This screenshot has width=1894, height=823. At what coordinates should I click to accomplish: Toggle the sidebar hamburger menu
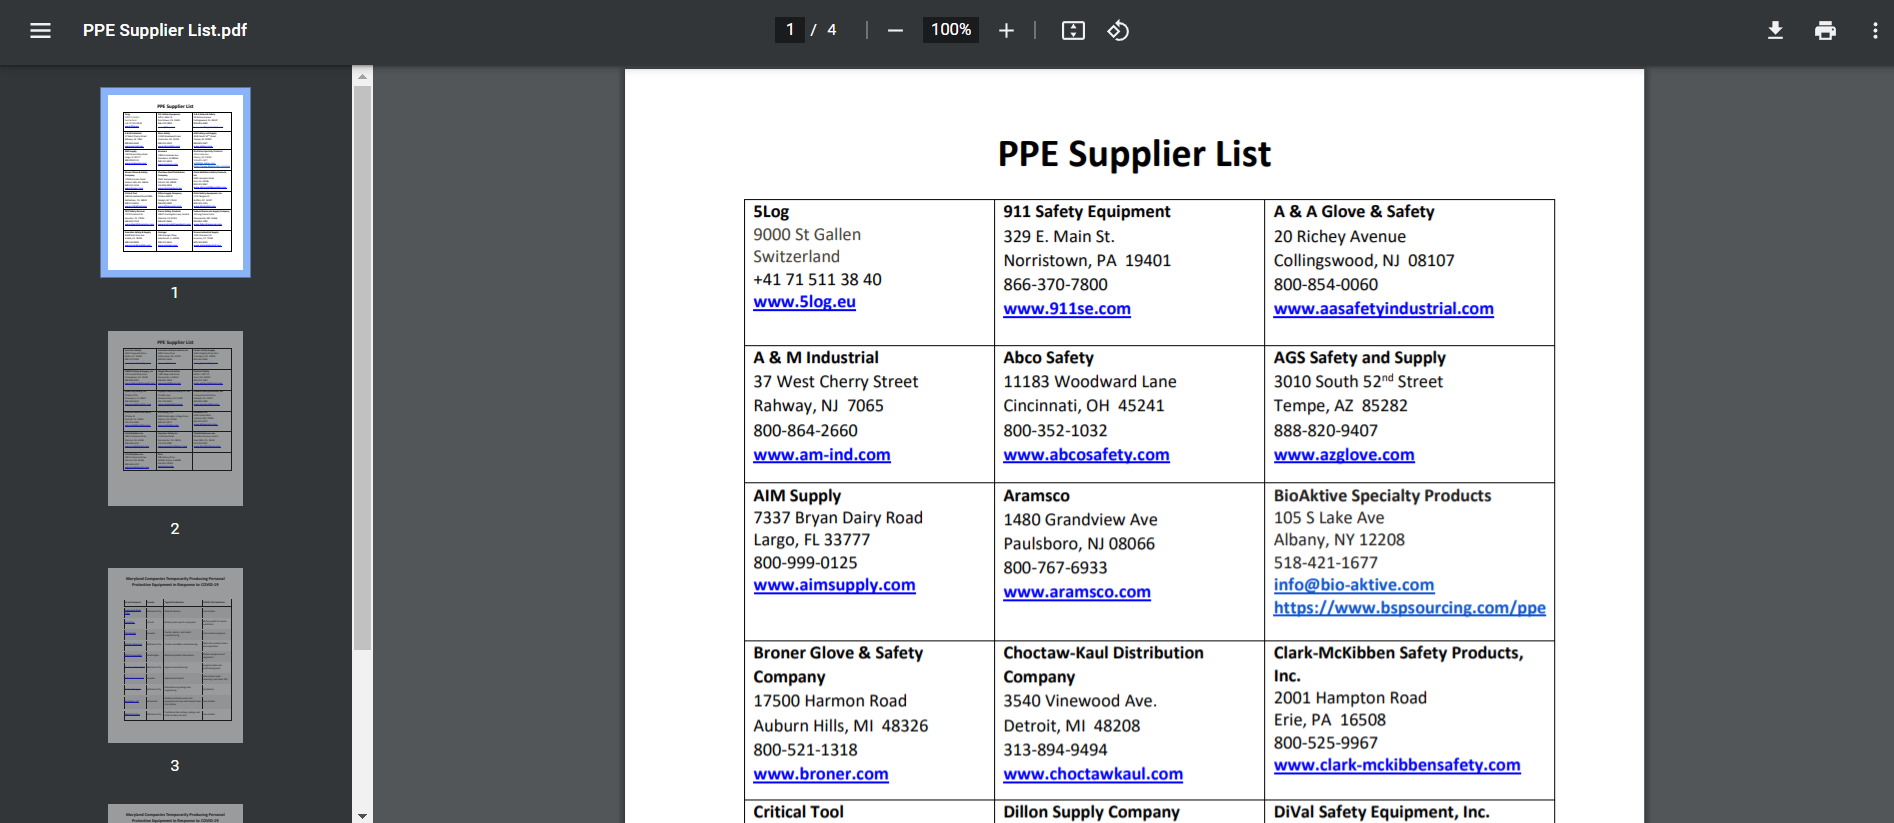pos(40,30)
